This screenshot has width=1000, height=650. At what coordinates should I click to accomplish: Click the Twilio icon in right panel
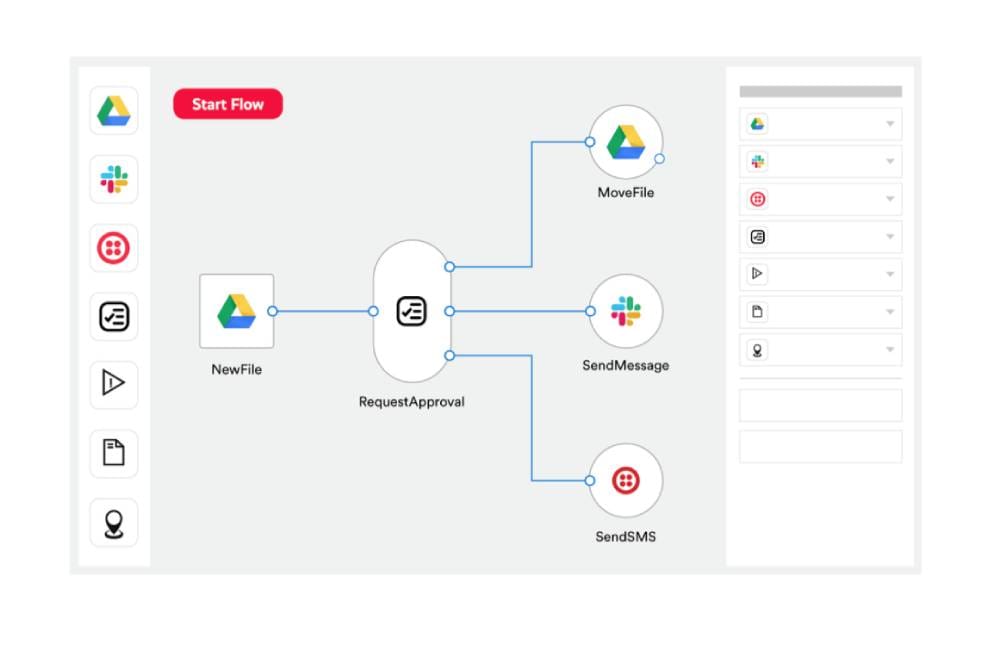(x=758, y=199)
